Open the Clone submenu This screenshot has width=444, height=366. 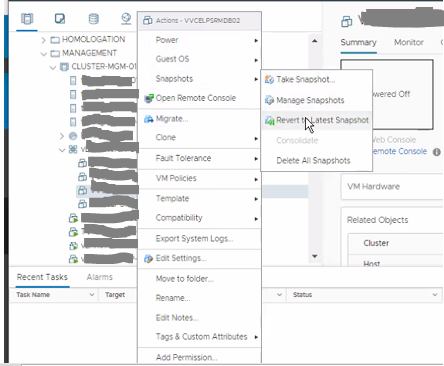(199, 138)
